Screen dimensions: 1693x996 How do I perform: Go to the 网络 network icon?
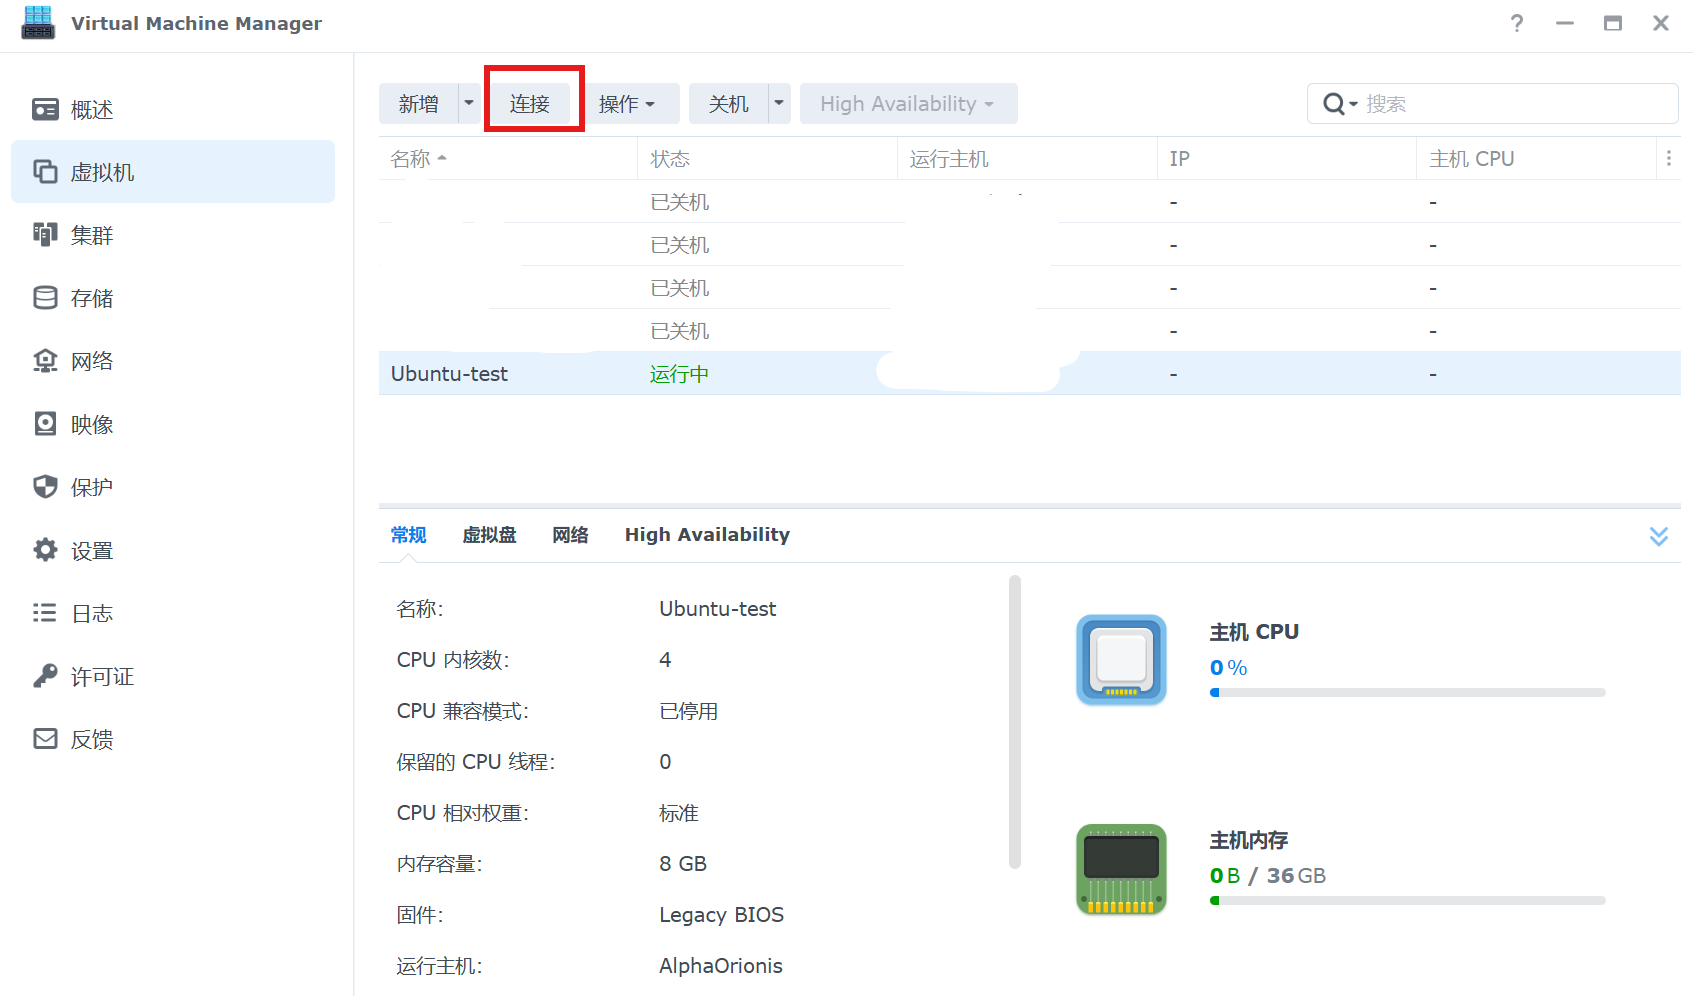[45, 361]
